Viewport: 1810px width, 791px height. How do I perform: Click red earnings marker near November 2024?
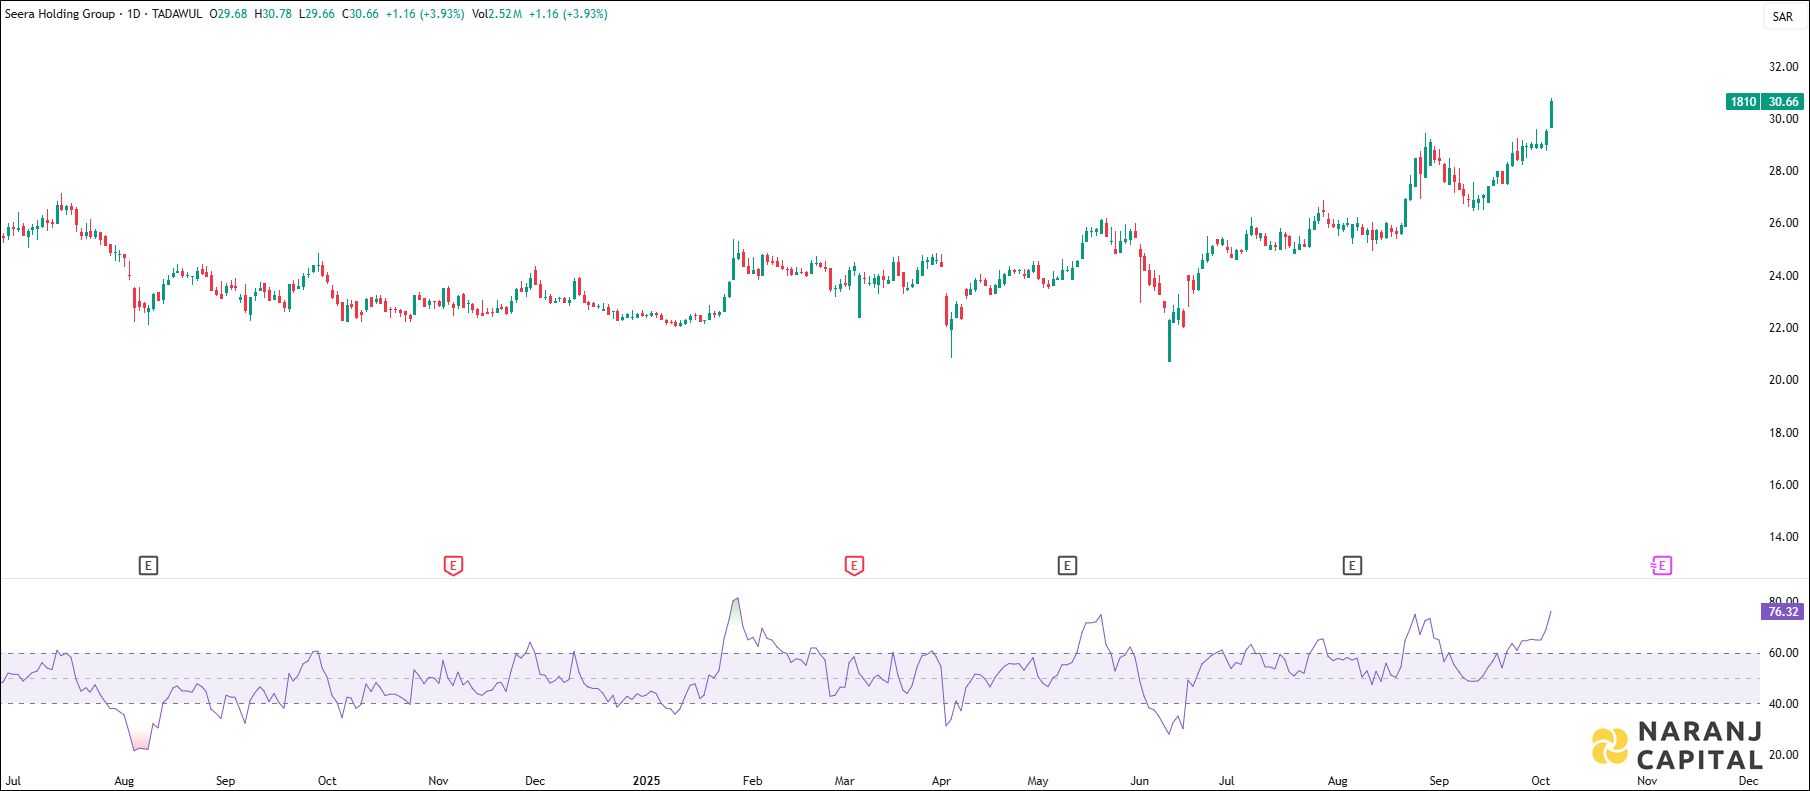tap(453, 566)
